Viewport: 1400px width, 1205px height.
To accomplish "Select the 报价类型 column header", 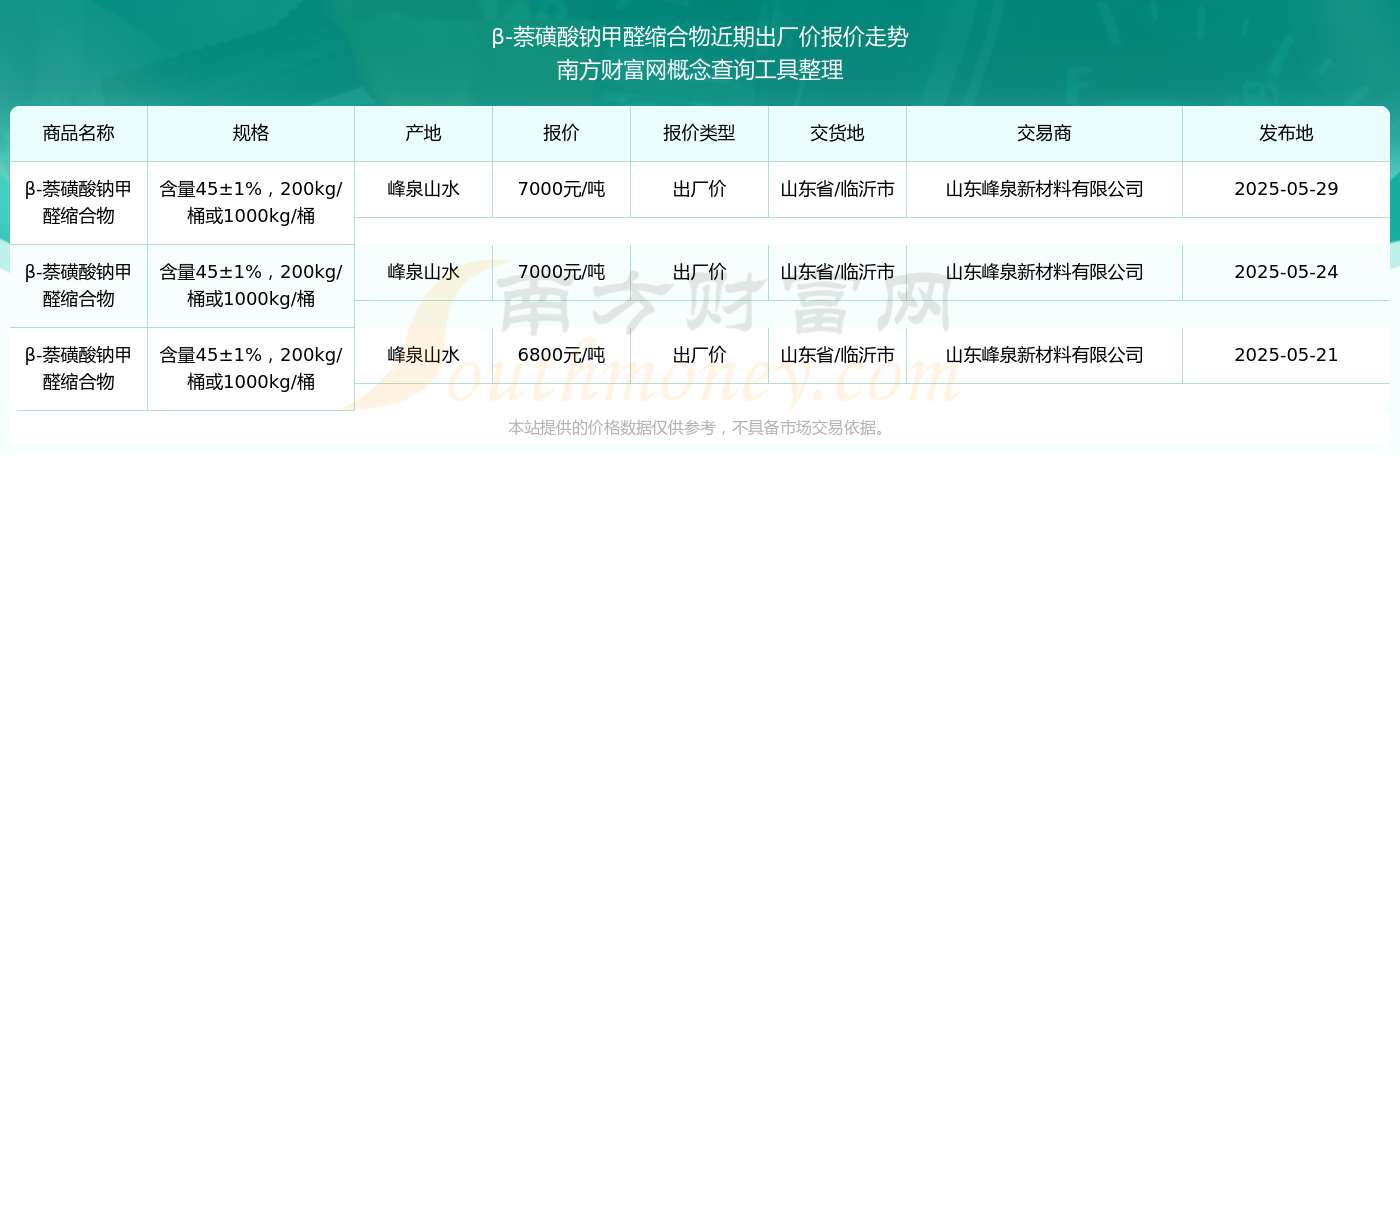I will [x=700, y=133].
